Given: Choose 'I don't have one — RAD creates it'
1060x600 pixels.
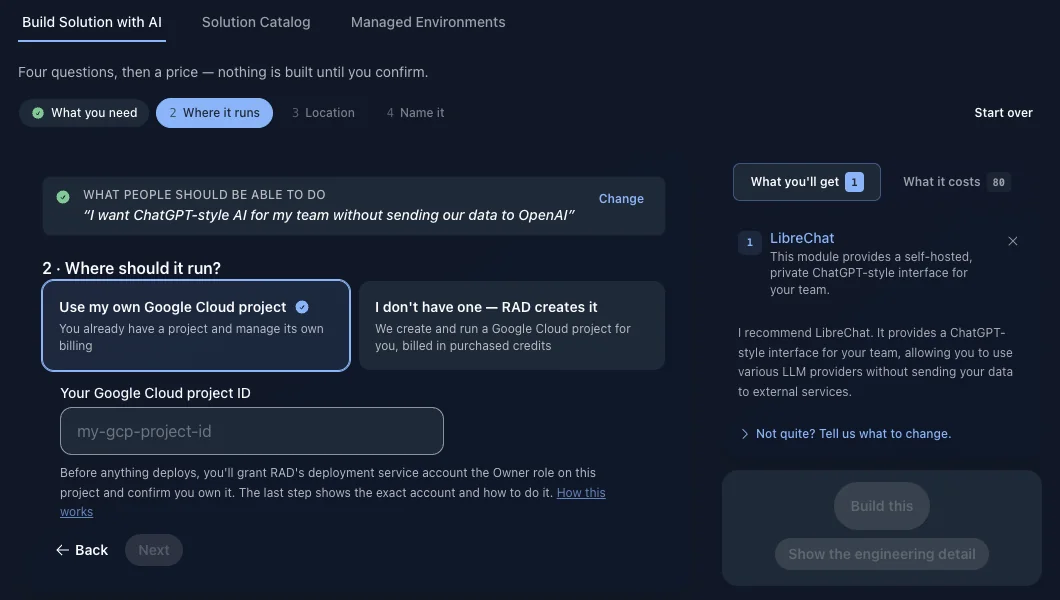Looking at the screenshot, I should click(x=512, y=326).
